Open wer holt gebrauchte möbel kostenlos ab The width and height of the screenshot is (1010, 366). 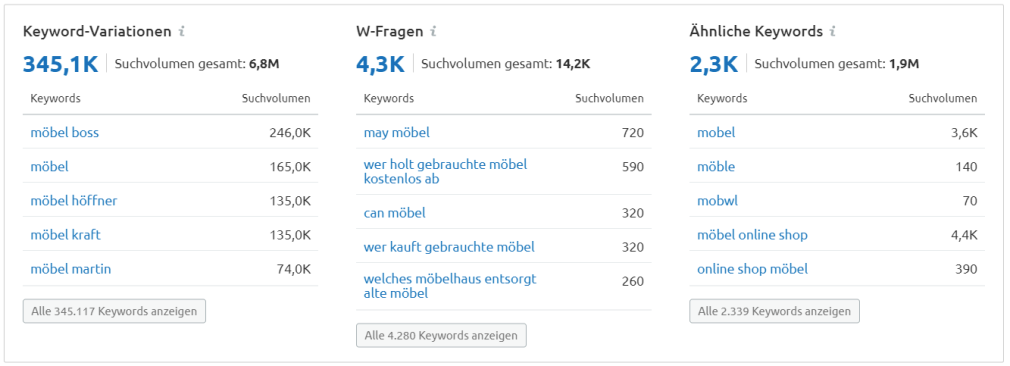(x=445, y=172)
